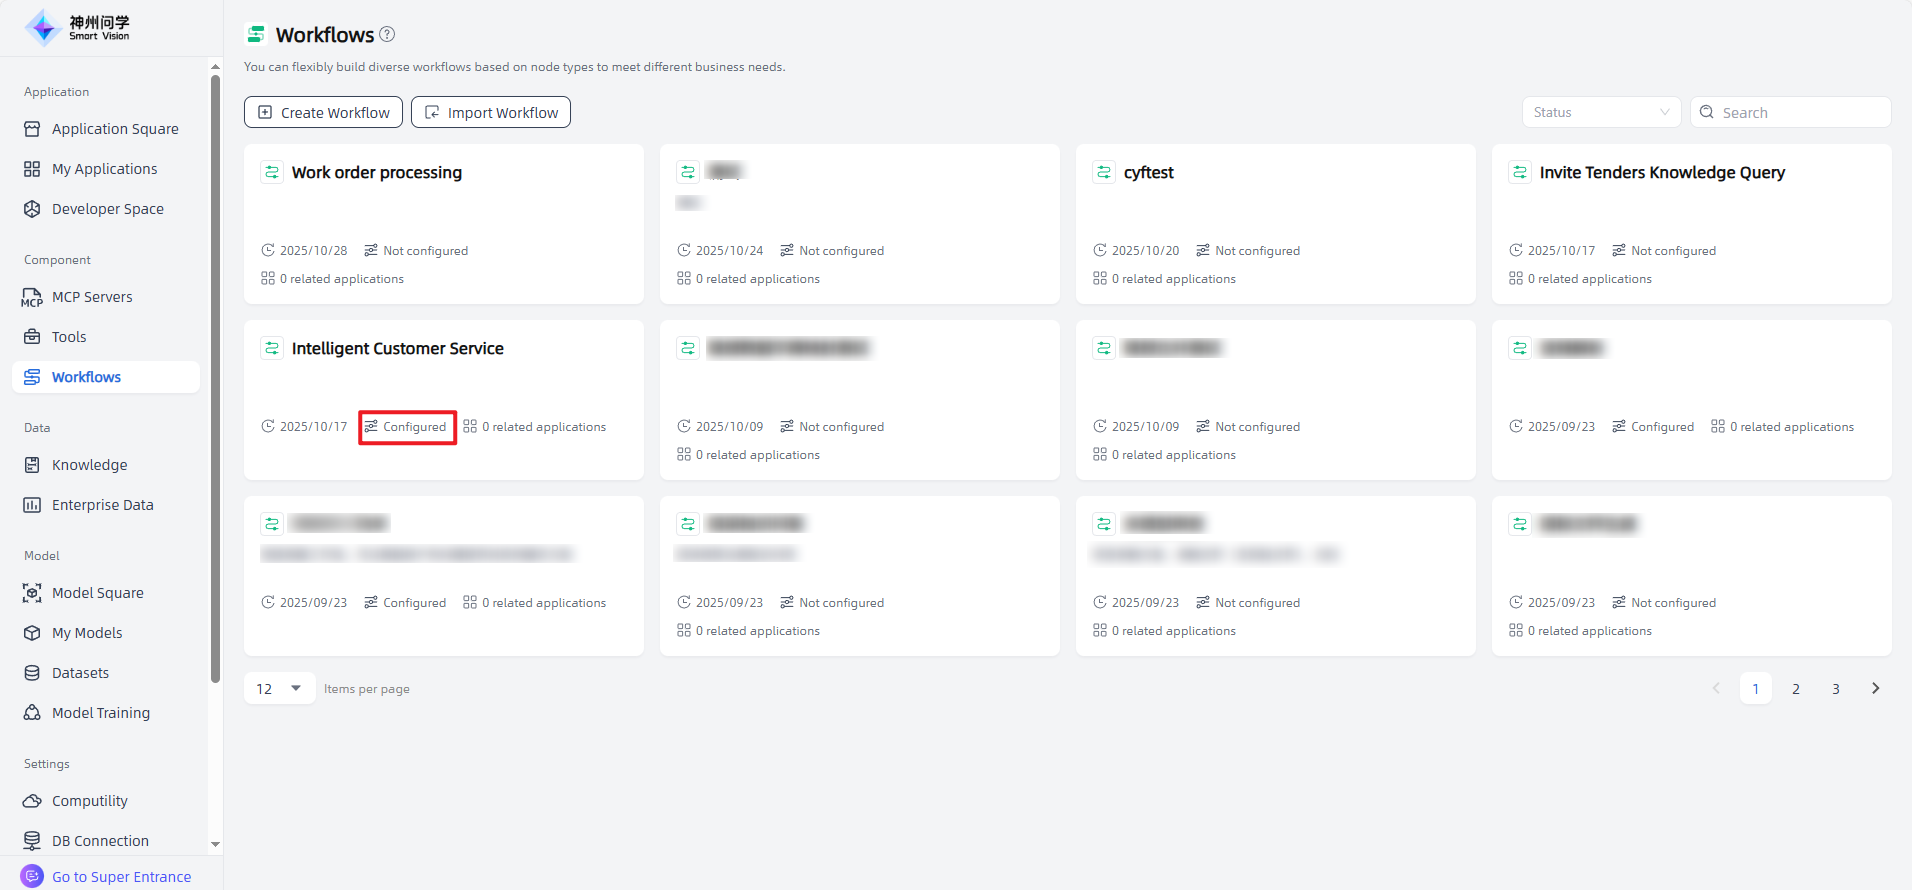Click the Smart Vision logo icon

click(43, 28)
